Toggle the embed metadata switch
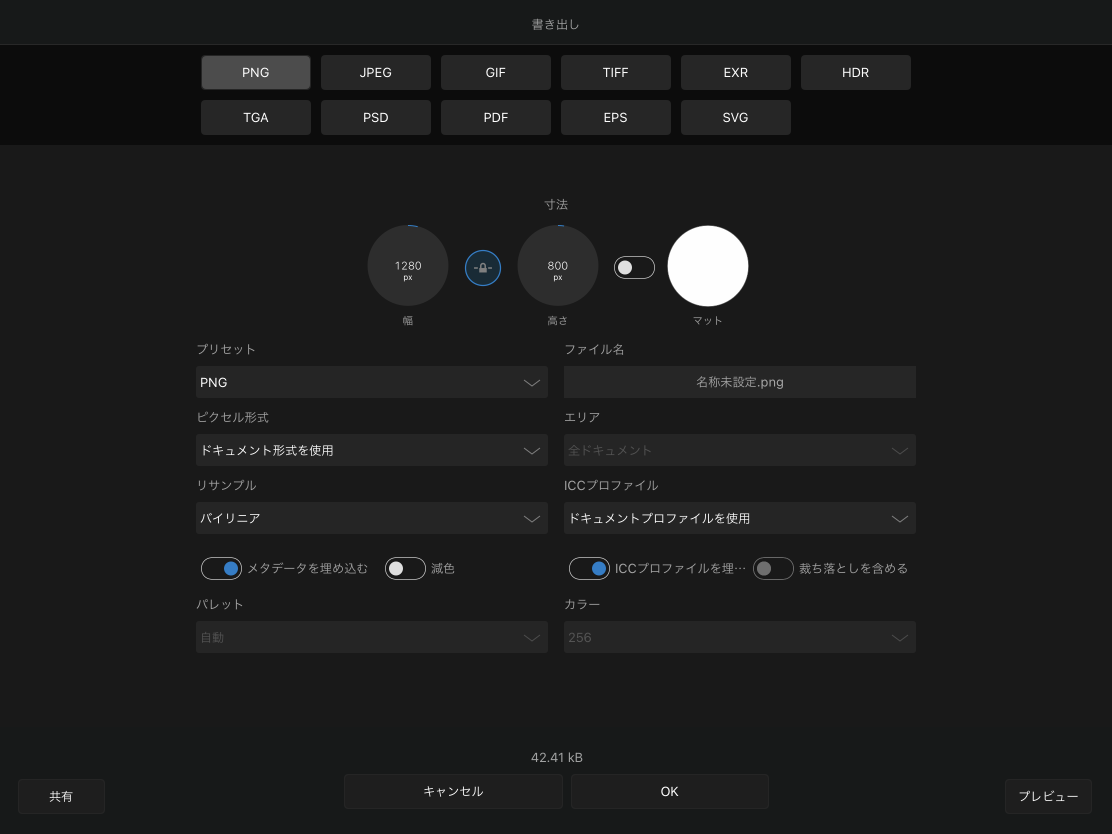This screenshot has width=1112, height=834. [x=222, y=568]
